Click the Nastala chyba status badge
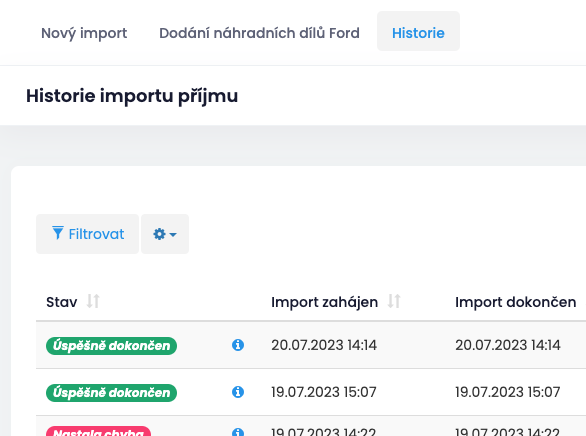The width and height of the screenshot is (586, 436). point(98,432)
